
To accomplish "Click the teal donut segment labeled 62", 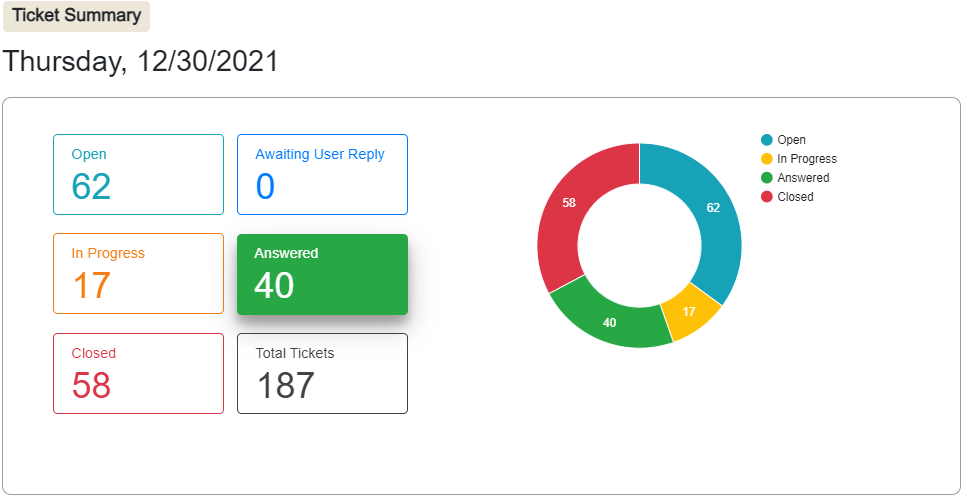I will 711,208.
